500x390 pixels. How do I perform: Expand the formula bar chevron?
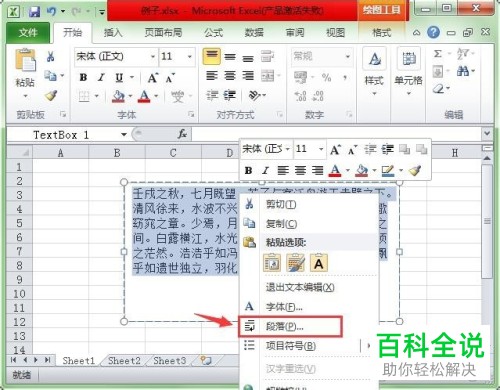(487, 134)
